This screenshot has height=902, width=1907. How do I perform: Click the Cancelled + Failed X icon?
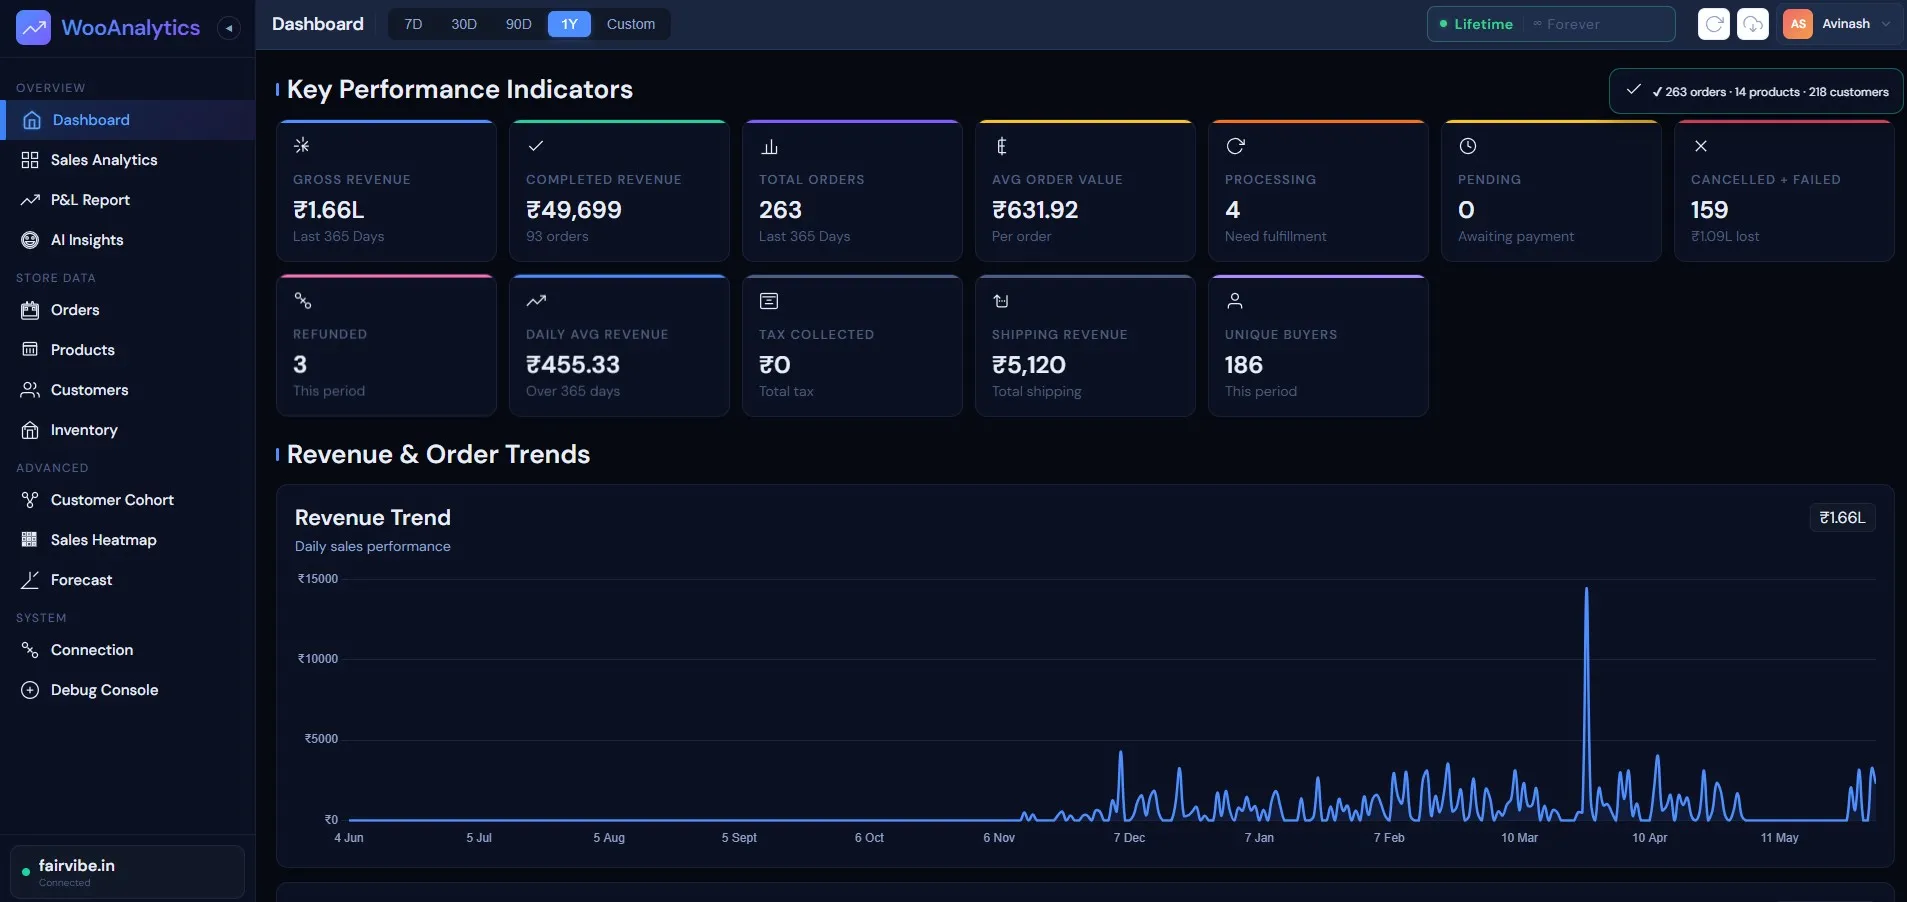click(1701, 146)
